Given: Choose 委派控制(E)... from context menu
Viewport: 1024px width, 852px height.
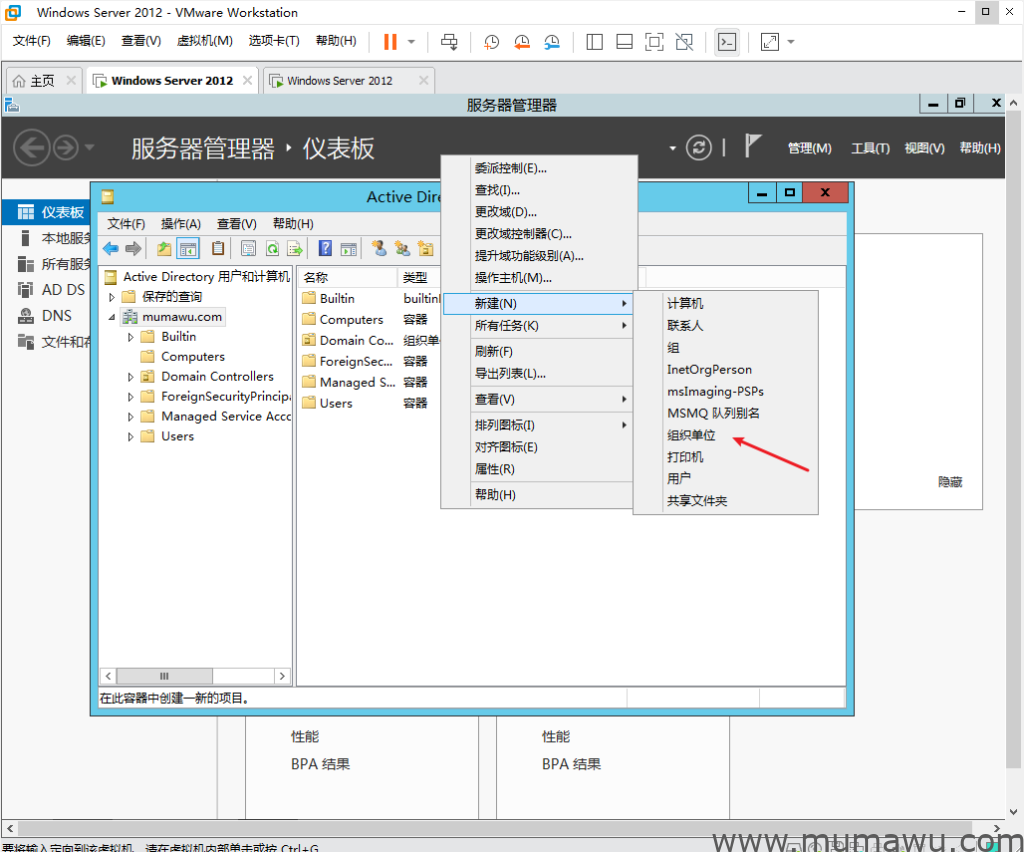Looking at the screenshot, I should [x=537, y=168].
